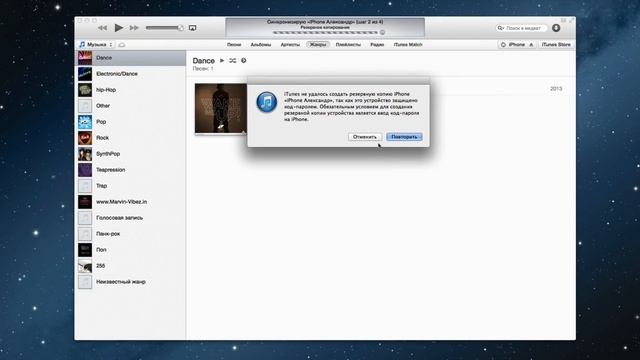640x360 pixels.
Task: Select the Trap genre
Action: [131, 186]
